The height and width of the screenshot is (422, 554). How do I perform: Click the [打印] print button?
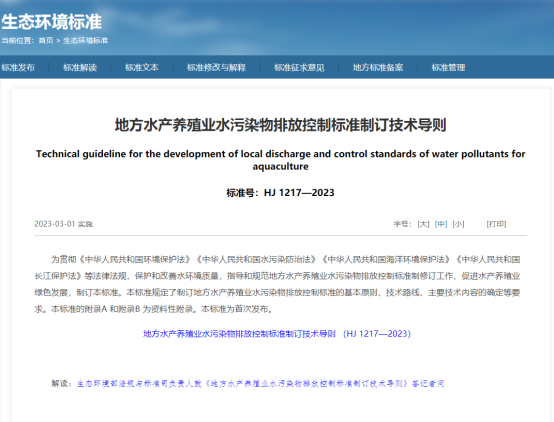tap(496, 224)
